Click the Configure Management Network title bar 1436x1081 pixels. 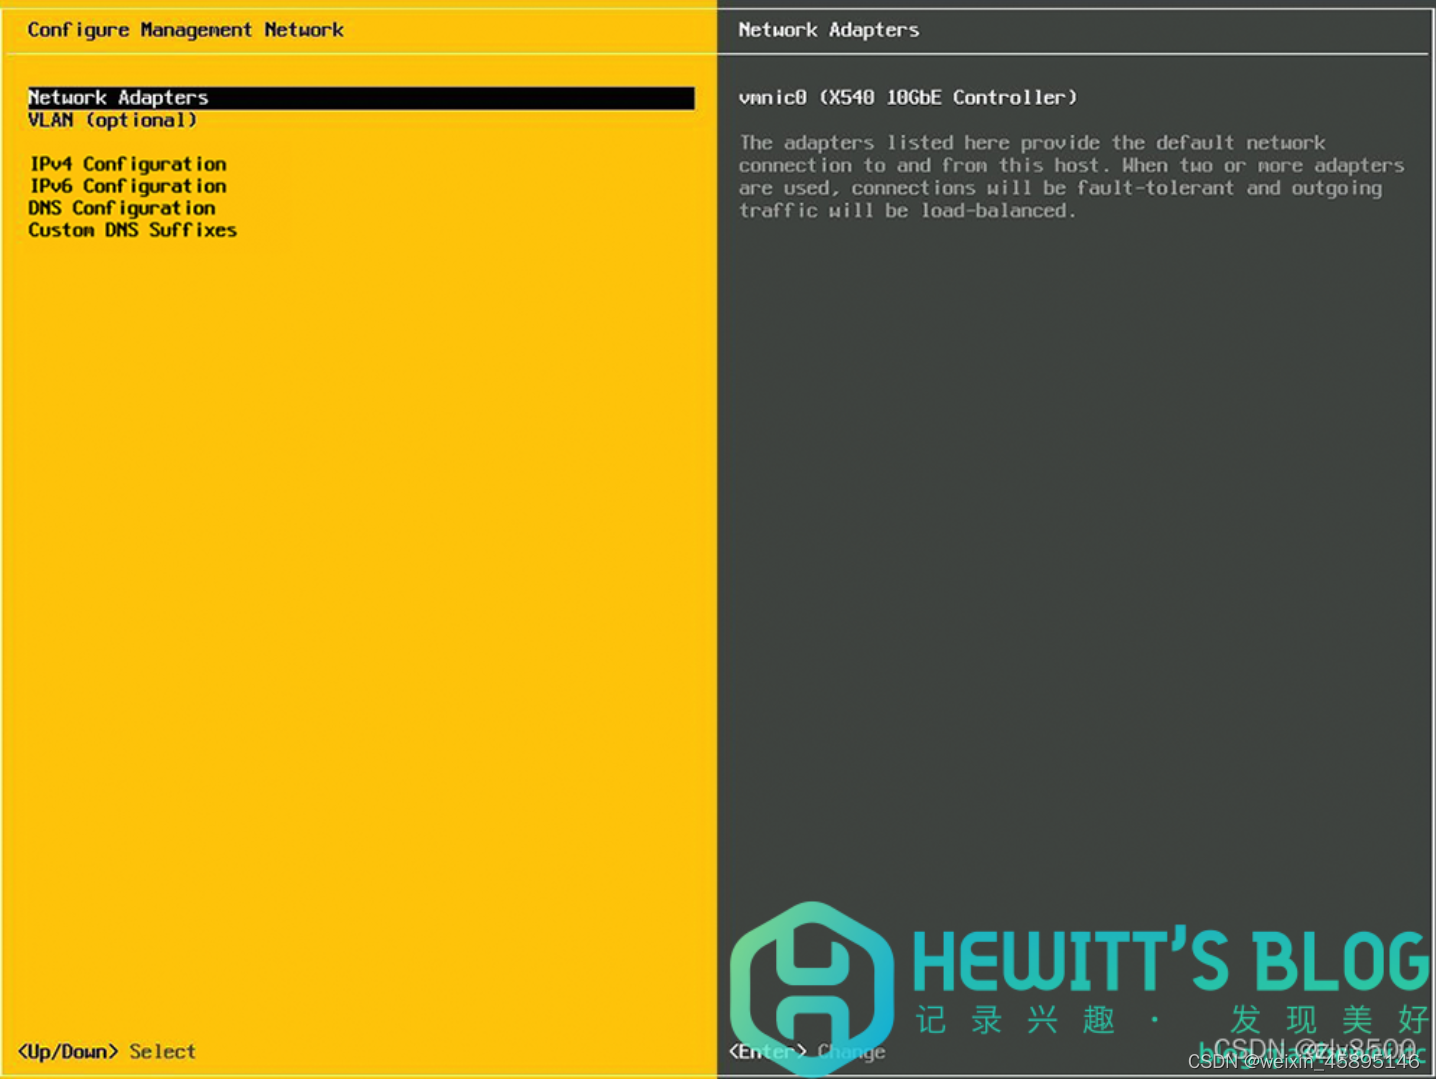pyautogui.click(x=186, y=30)
